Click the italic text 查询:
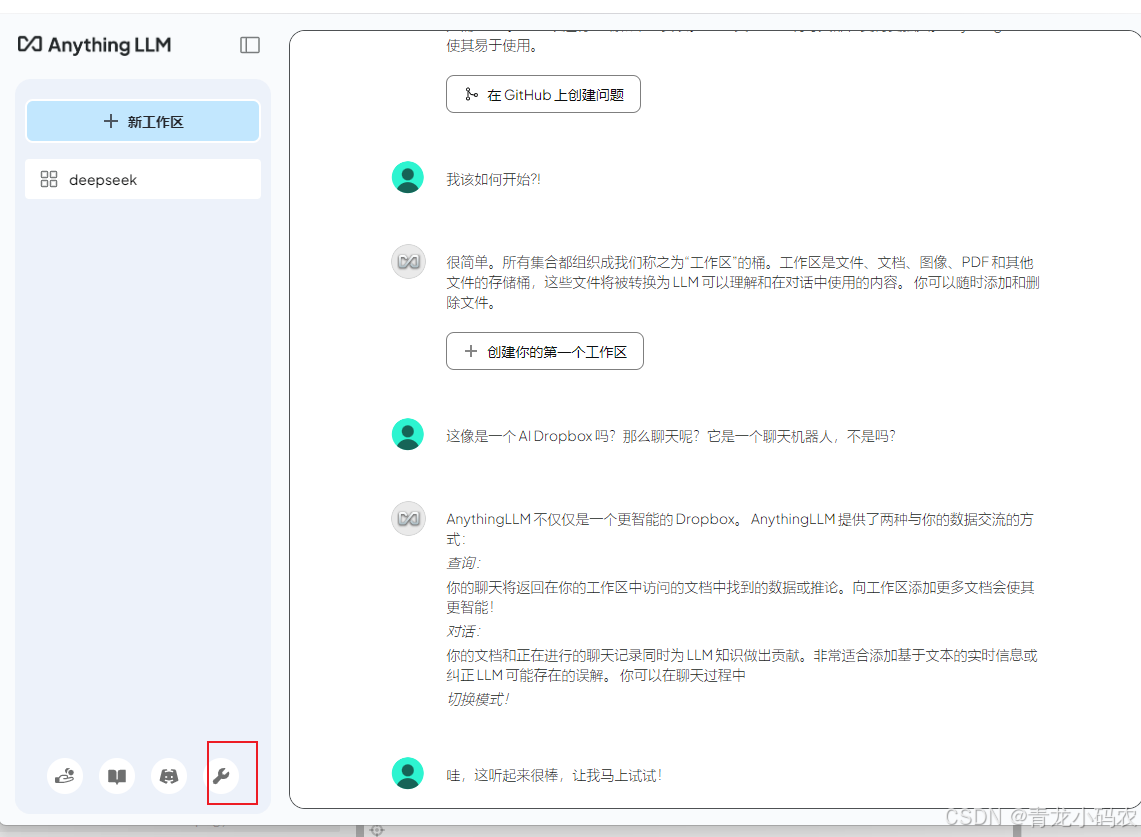Screen dimensions: 1141x837 point(463,563)
